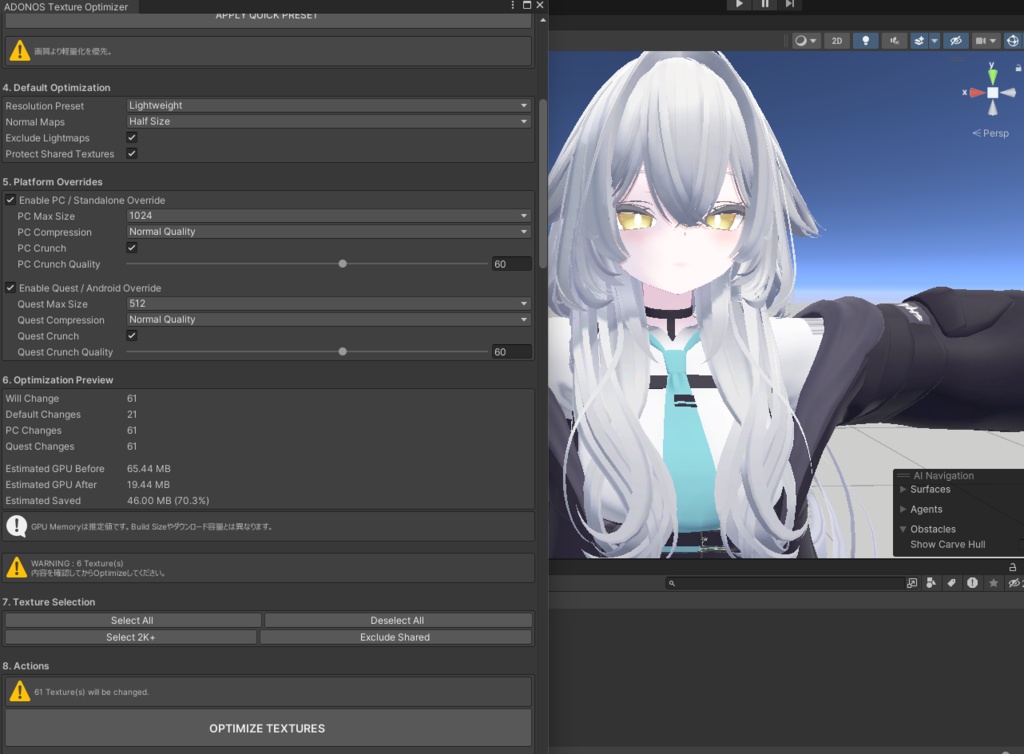This screenshot has width=1024, height=754.
Task: Click the PC Crunch Quality slider handle
Action: [342, 264]
